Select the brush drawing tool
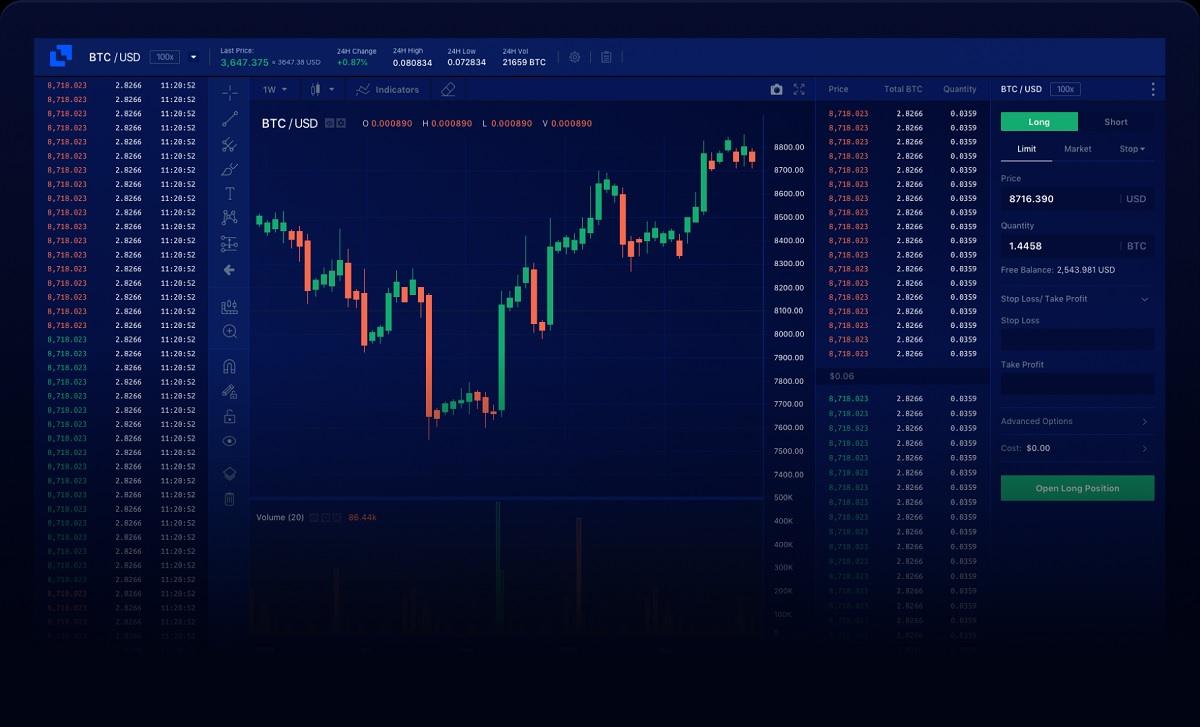Viewport: 1200px width, 727px height. pyautogui.click(x=229, y=169)
